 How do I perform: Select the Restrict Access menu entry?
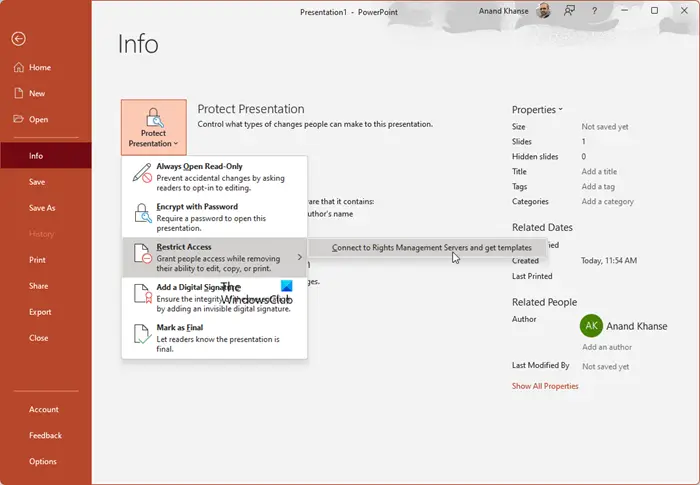pyautogui.click(x=214, y=257)
